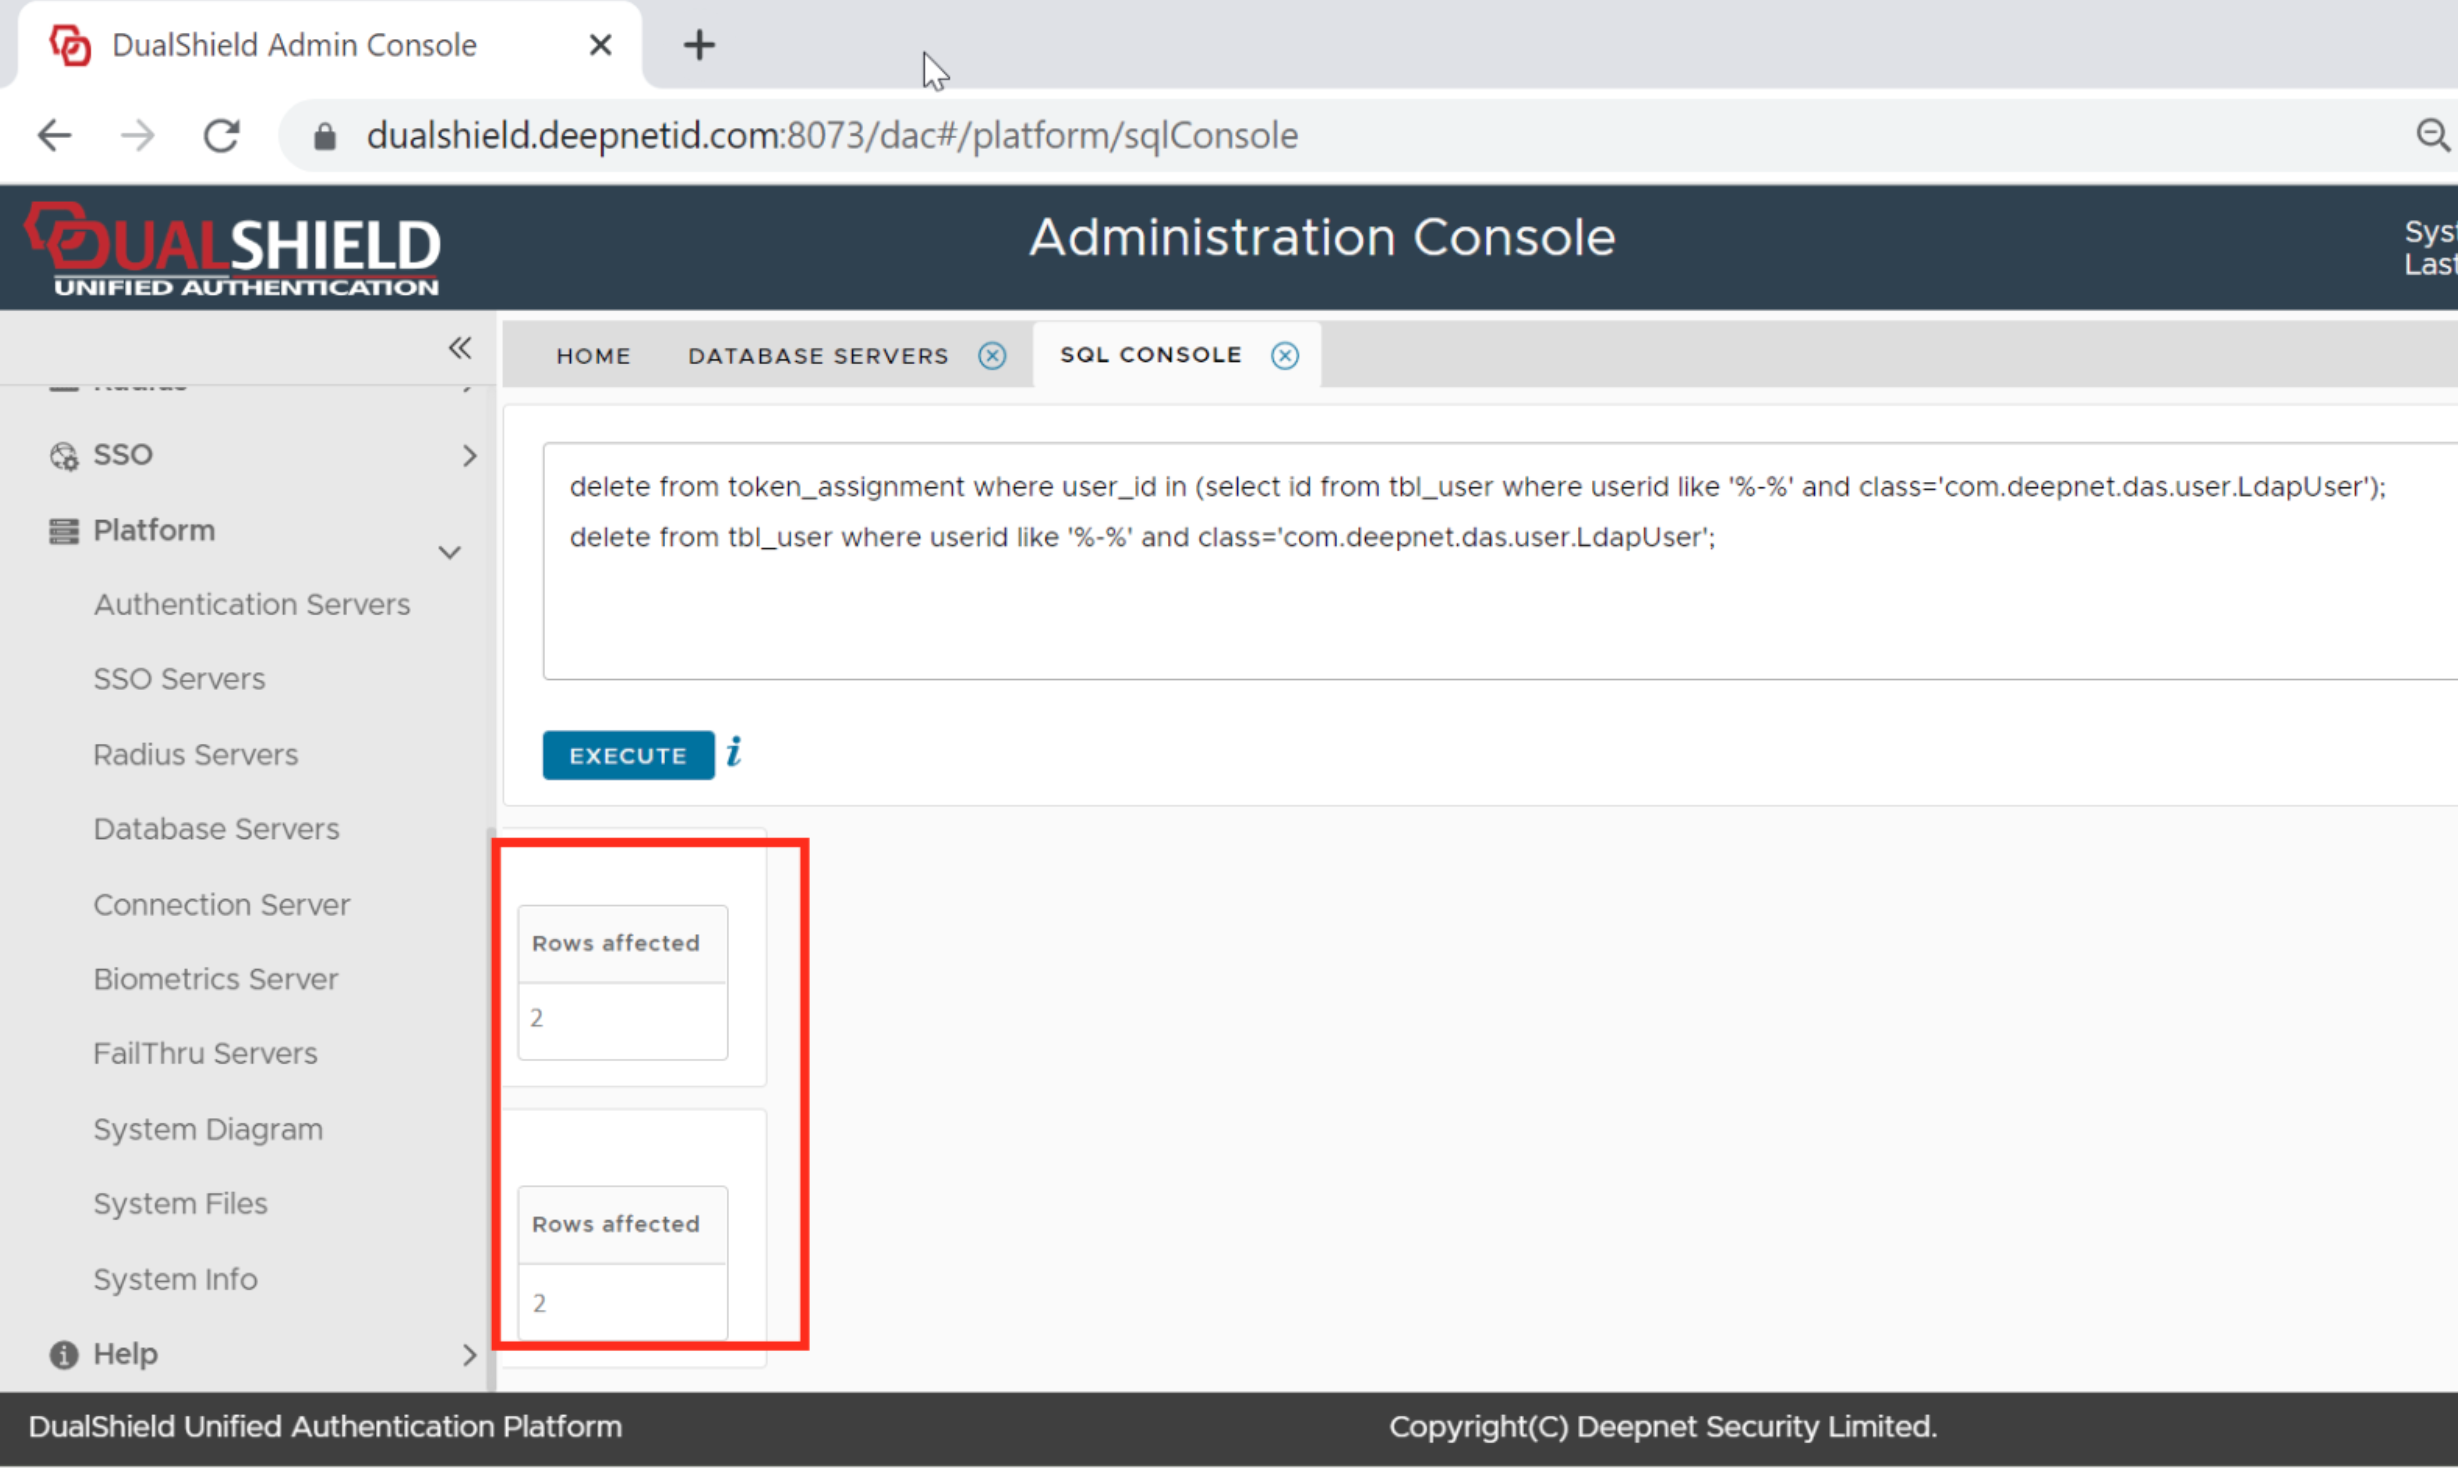Screen dimensions: 2458x1482
Task: Open Authentication Servers in sidebar
Action: click(x=252, y=605)
